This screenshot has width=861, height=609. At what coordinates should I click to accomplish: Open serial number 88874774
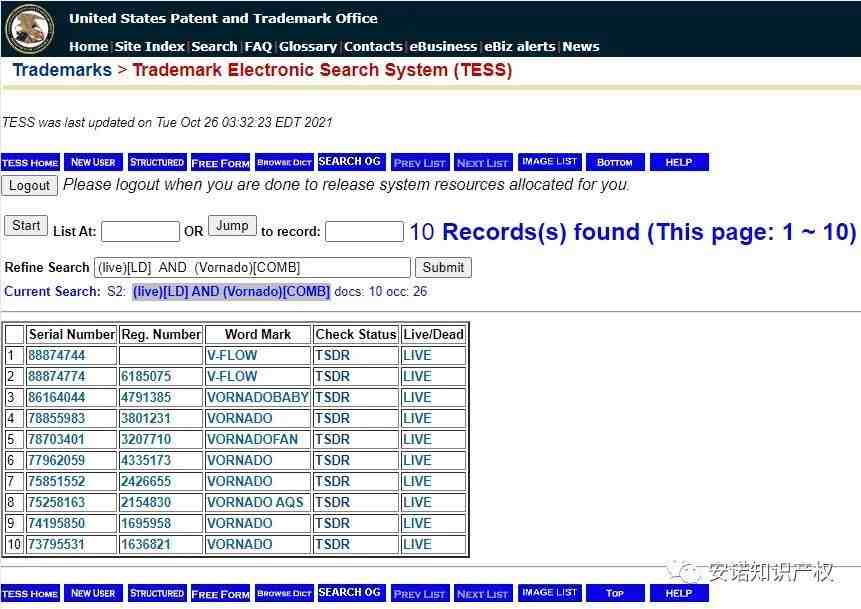[57, 377]
